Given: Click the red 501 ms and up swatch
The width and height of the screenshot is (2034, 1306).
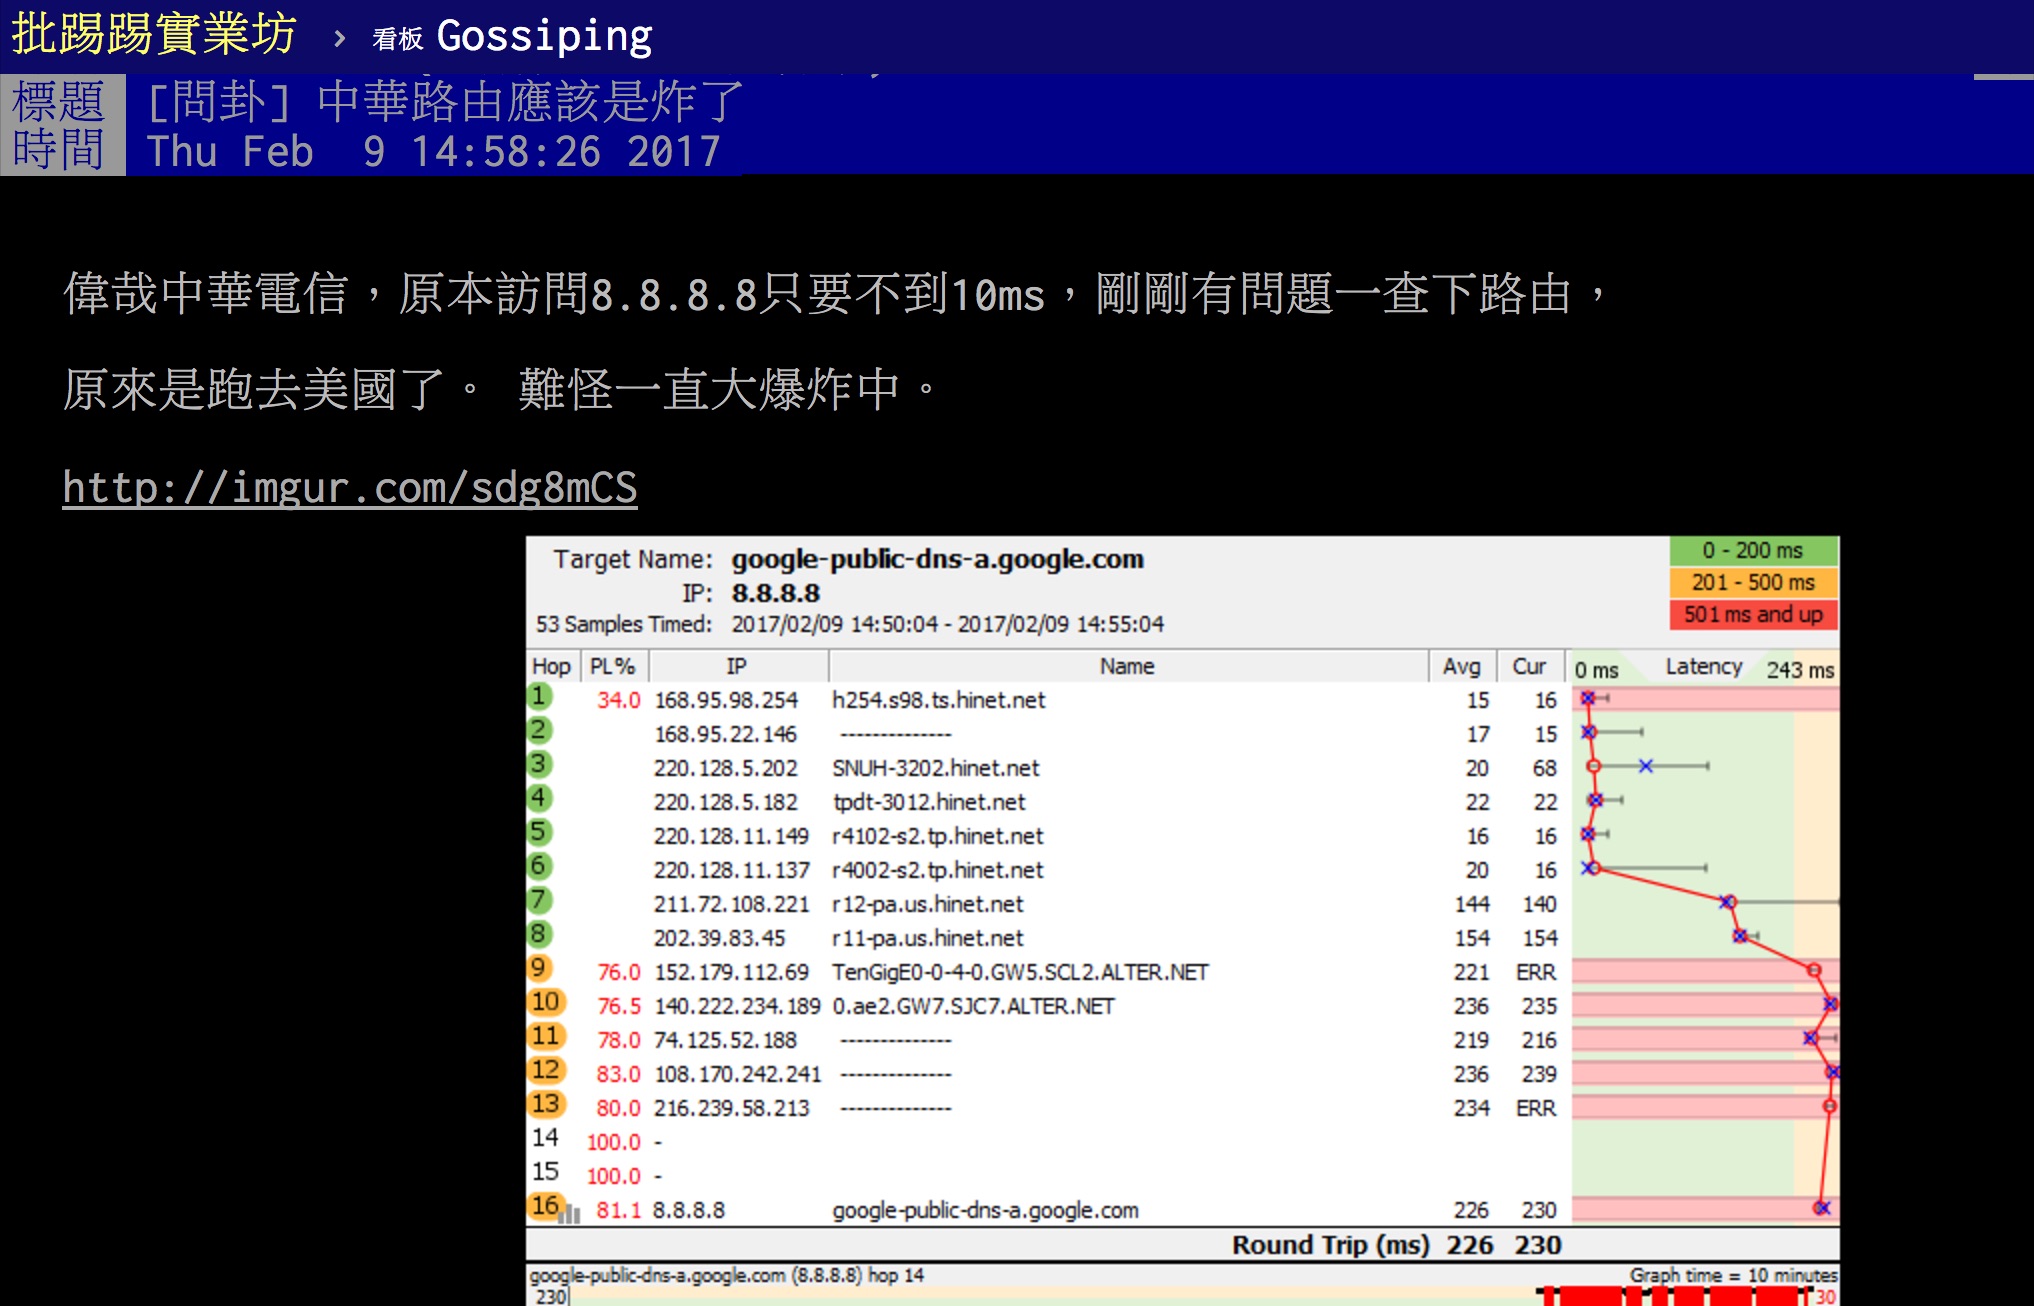Looking at the screenshot, I should coord(1753,614).
